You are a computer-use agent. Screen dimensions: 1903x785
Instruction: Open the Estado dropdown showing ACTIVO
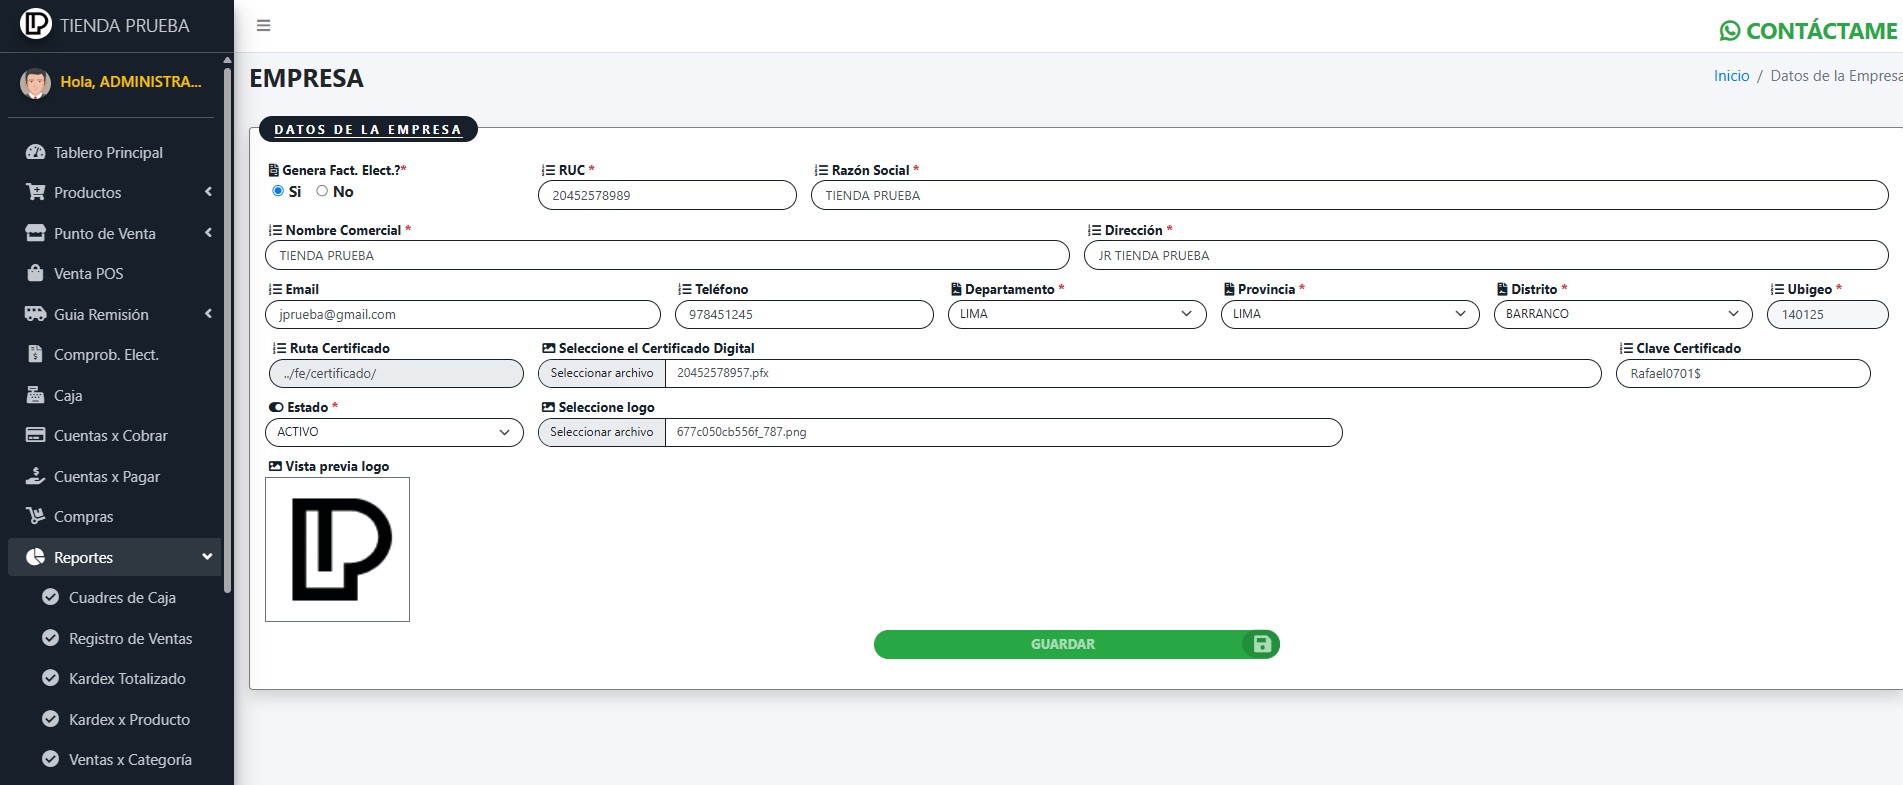(x=394, y=432)
